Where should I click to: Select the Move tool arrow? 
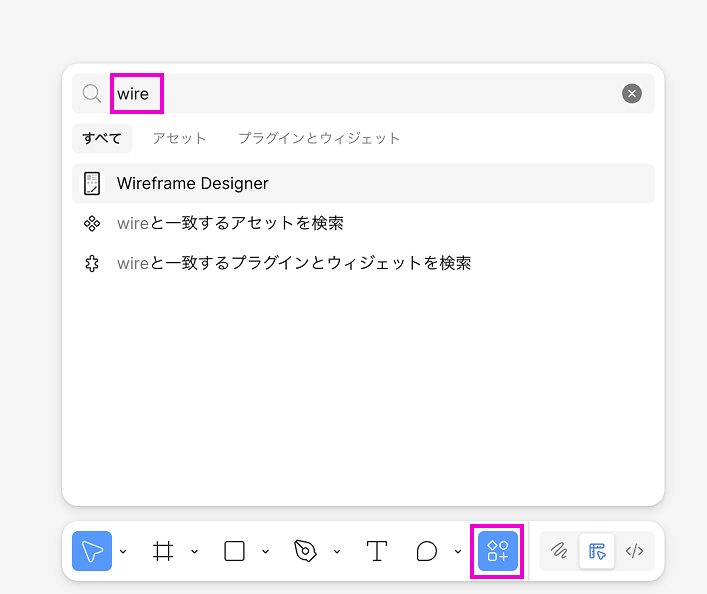92,551
